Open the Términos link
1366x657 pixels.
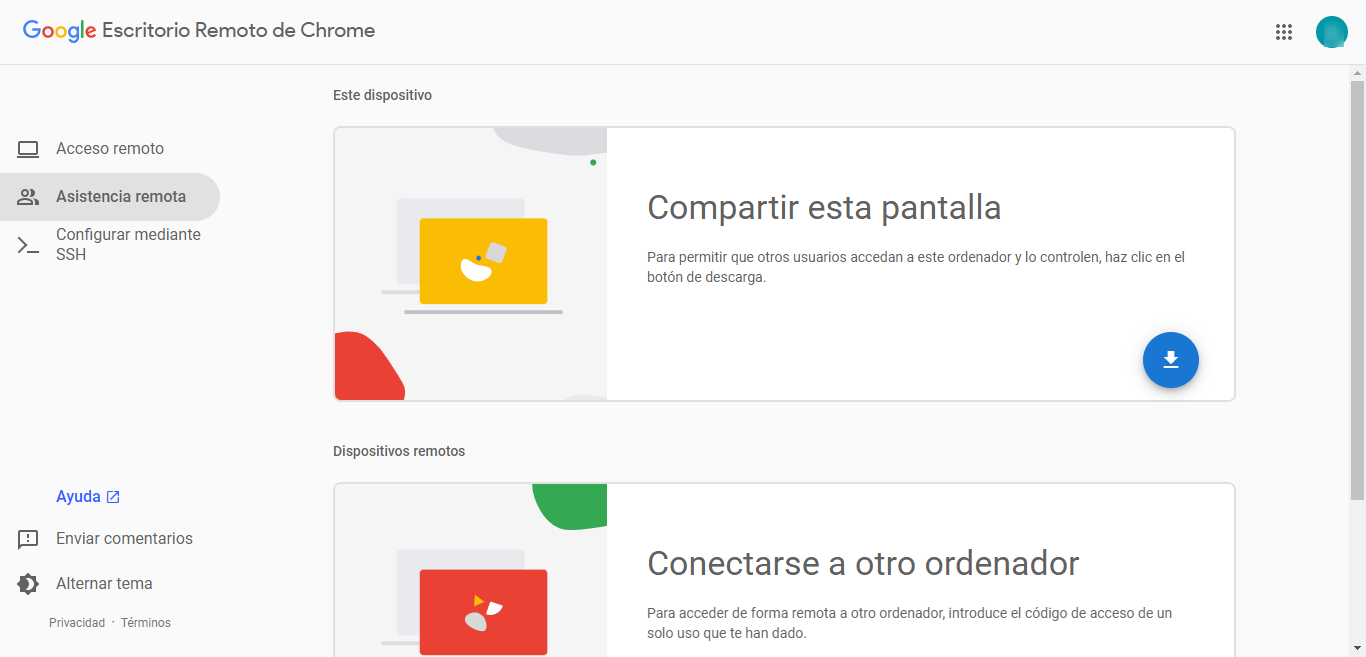tap(146, 623)
